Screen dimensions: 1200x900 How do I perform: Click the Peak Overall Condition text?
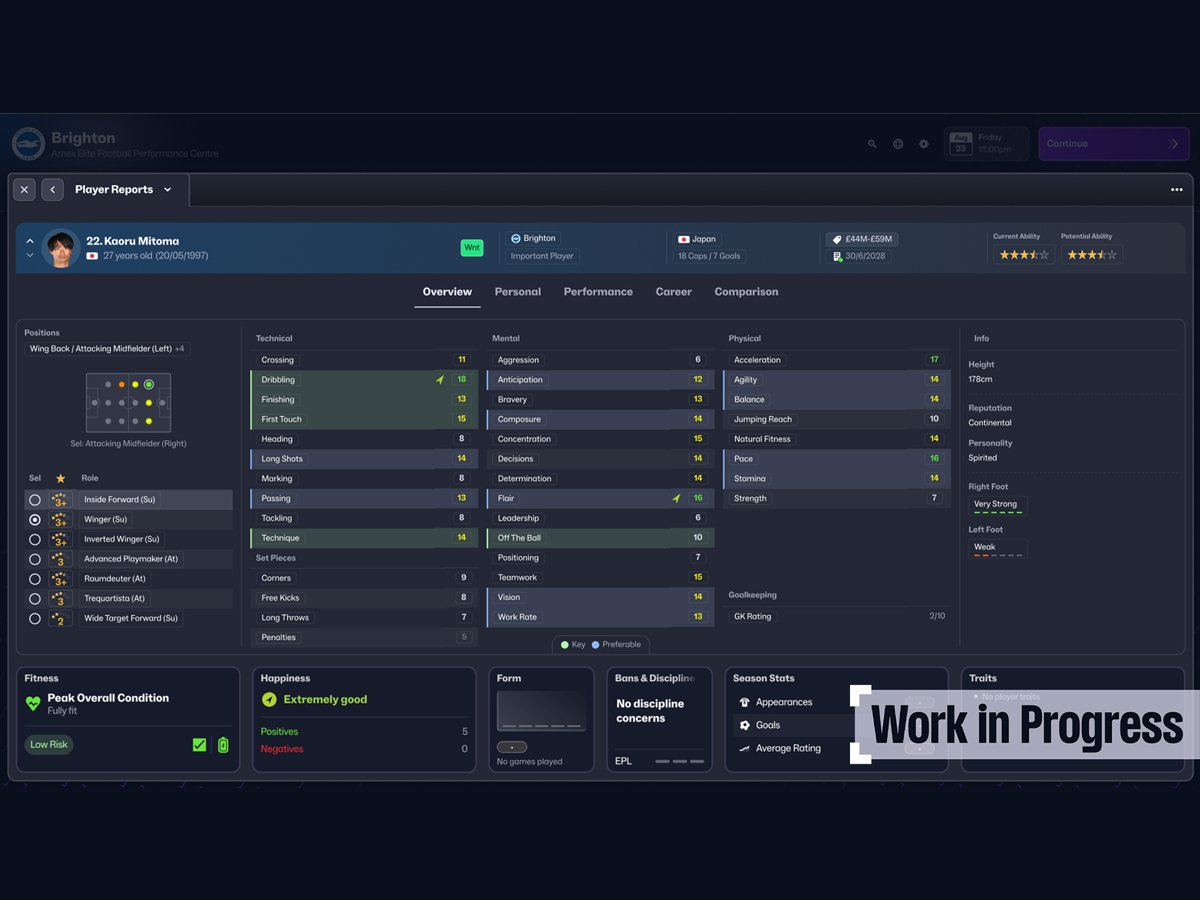(x=108, y=698)
